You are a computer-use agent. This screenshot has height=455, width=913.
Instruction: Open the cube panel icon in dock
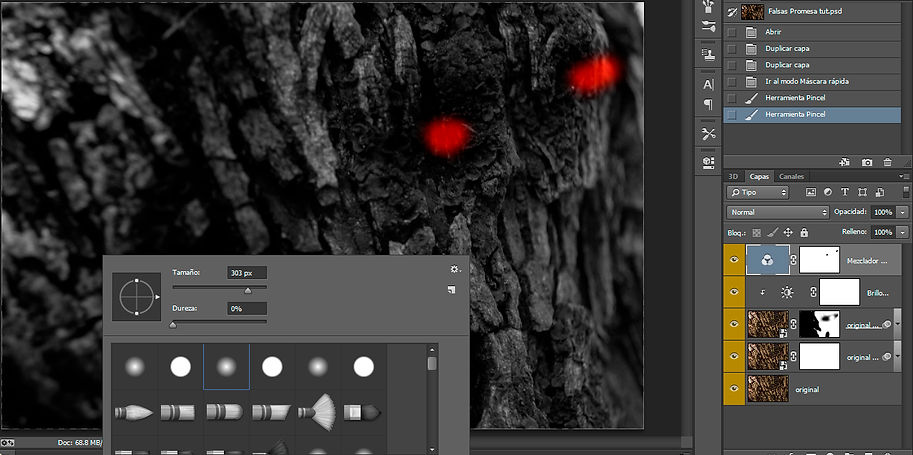tap(708, 161)
